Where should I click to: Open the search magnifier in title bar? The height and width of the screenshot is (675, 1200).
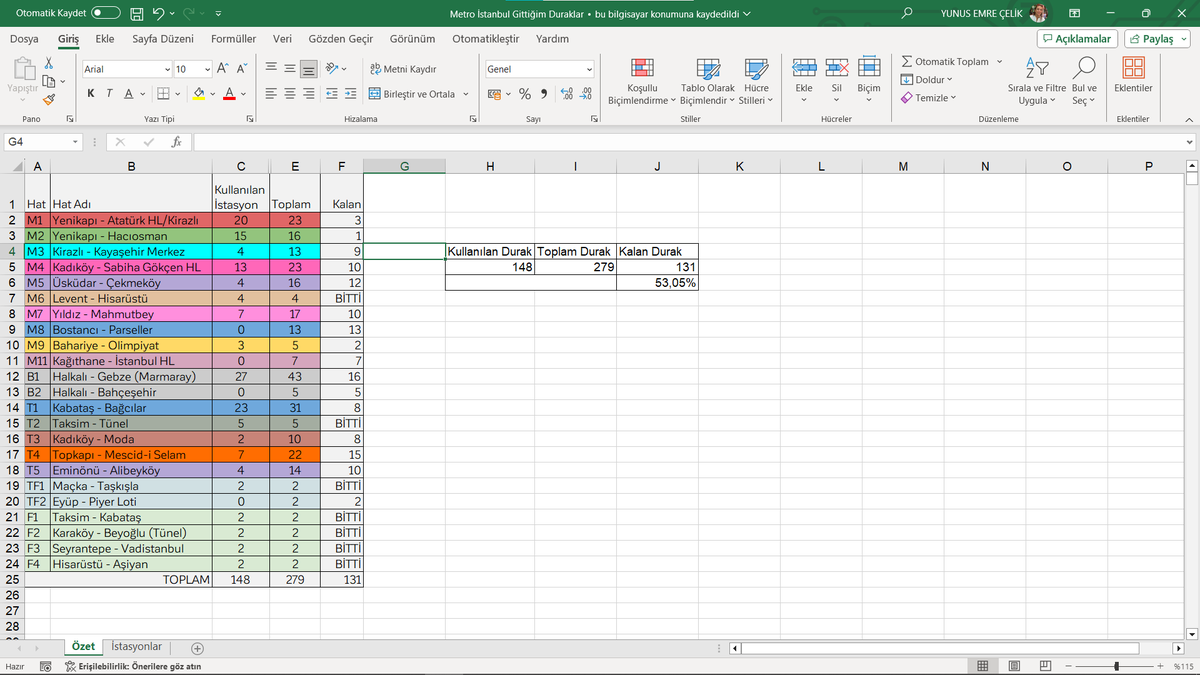click(907, 14)
